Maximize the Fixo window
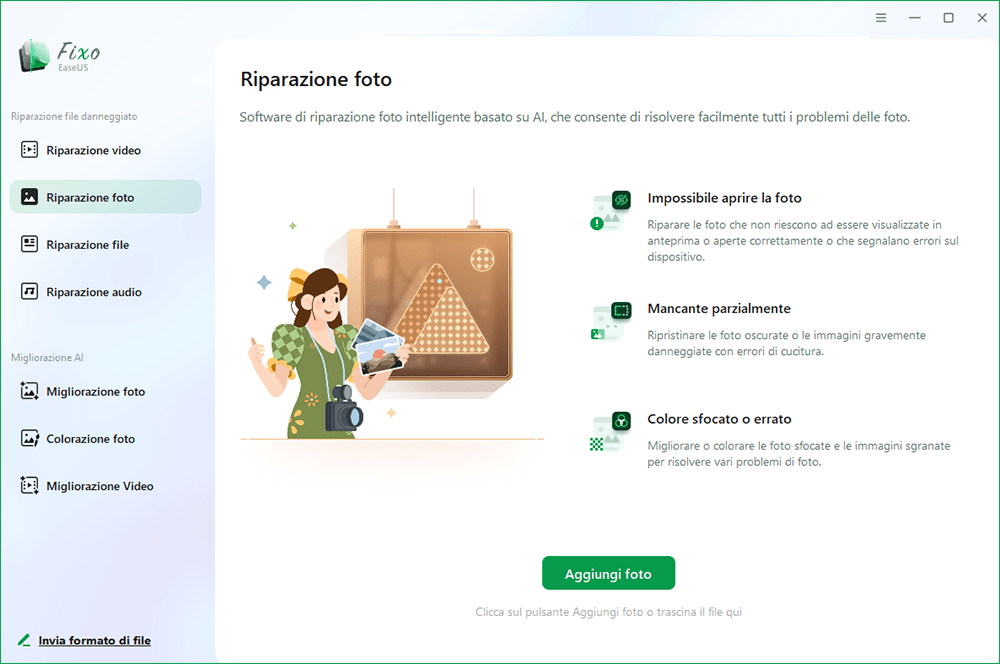 coord(948,18)
